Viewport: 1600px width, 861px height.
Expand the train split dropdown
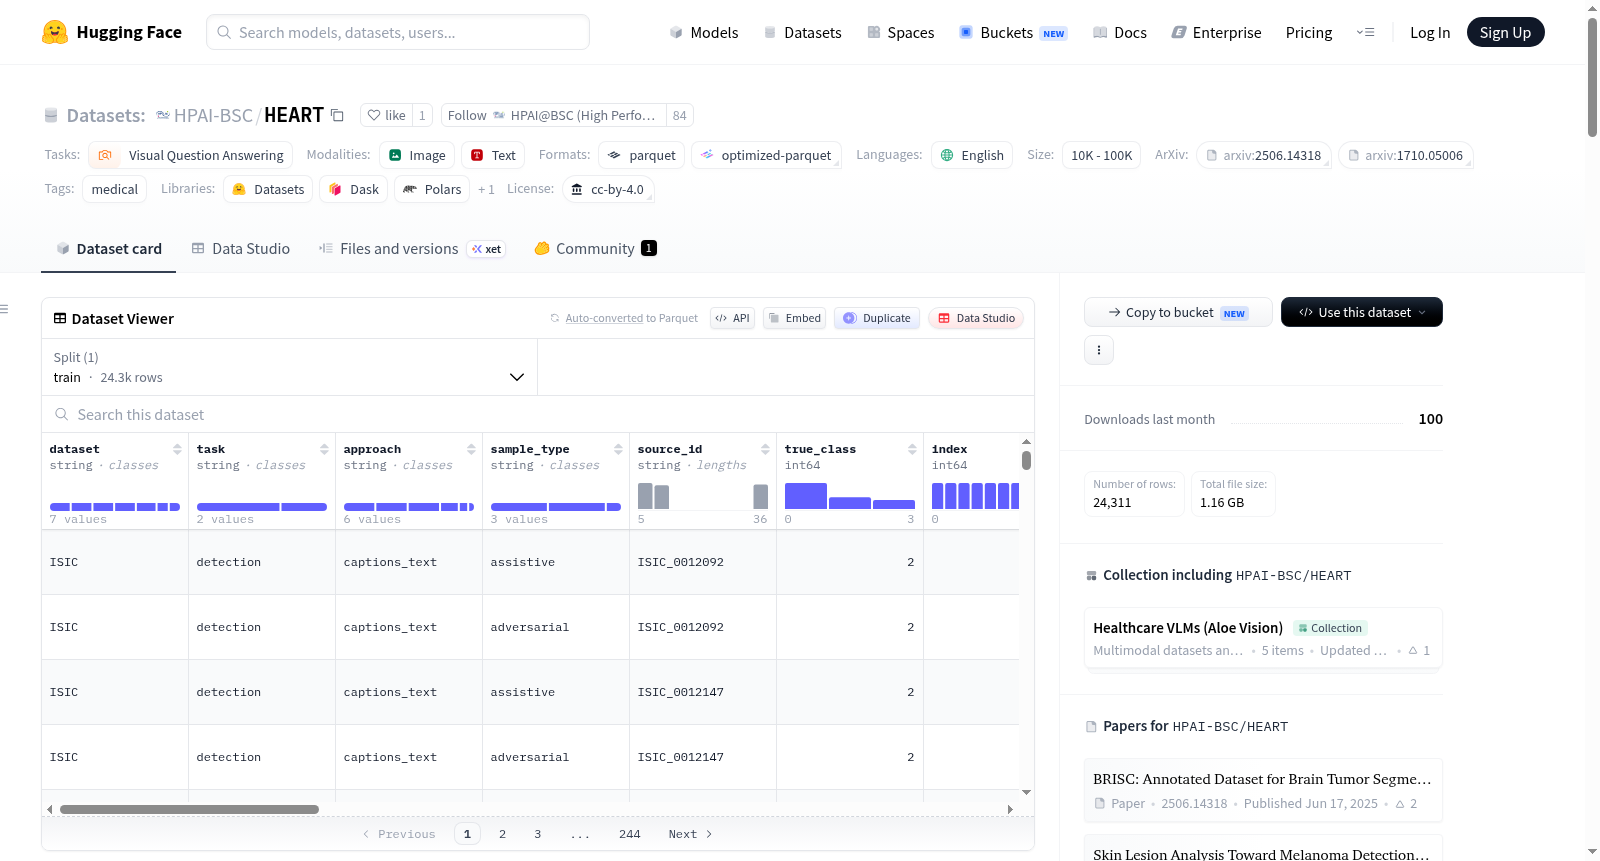click(x=290, y=367)
